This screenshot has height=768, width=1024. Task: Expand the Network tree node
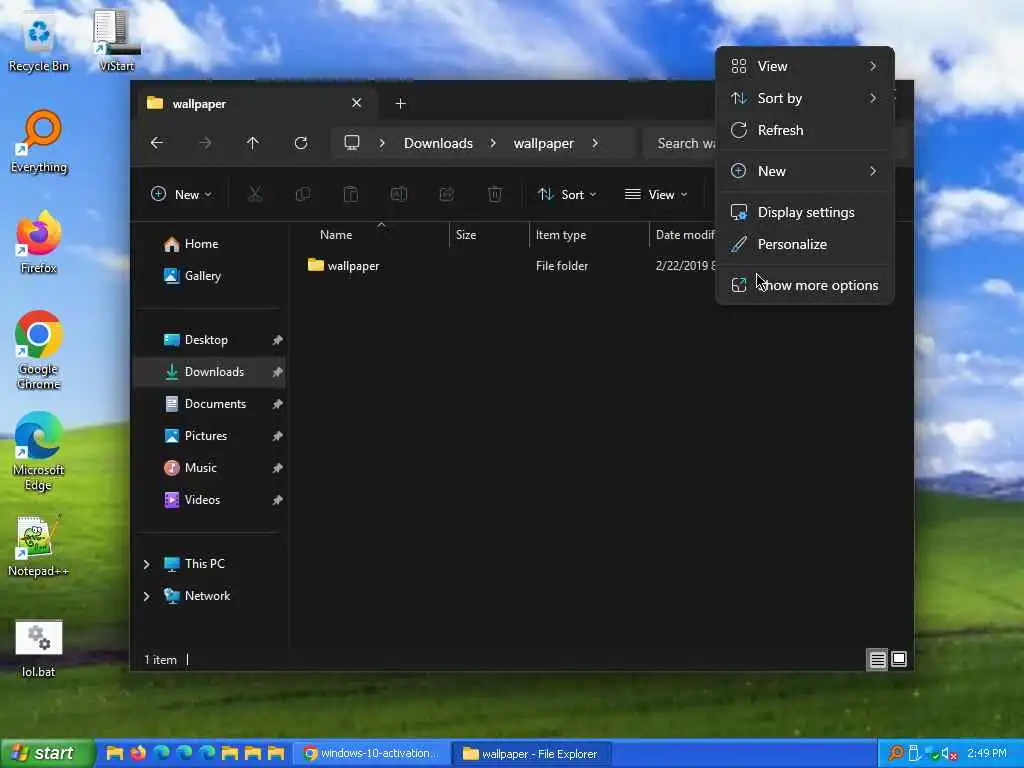click(x=147, y=596)
